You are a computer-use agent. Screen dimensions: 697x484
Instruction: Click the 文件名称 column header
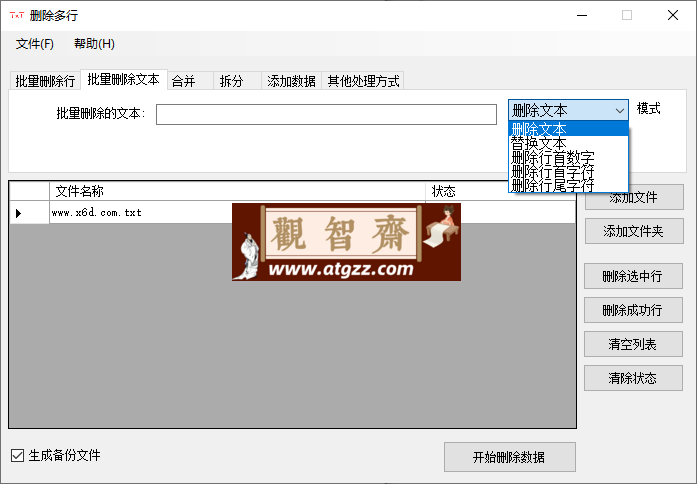click(237, 191)
